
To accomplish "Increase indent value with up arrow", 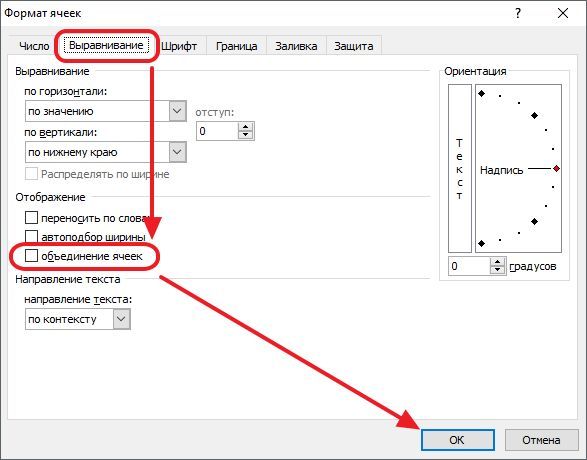I will (245, 127).
